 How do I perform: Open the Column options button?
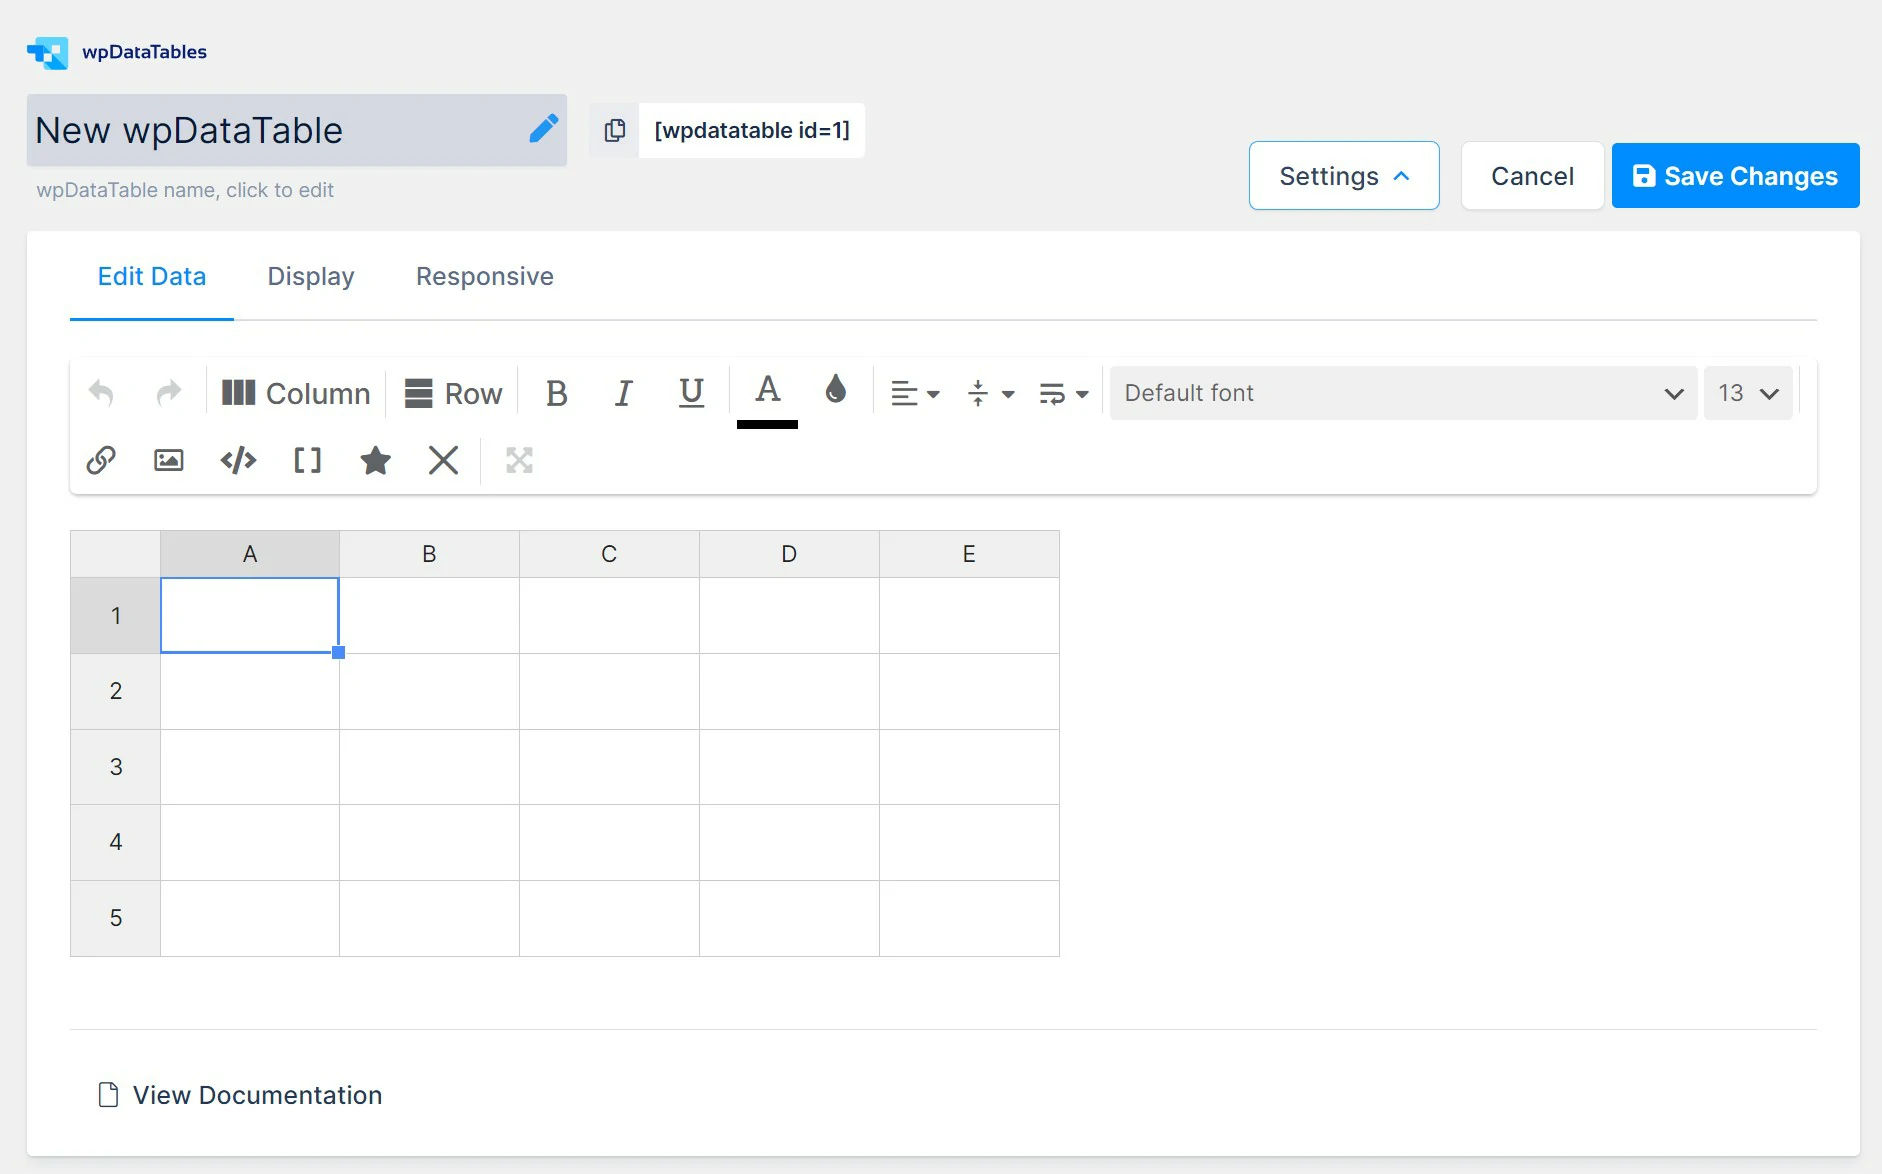pos(295,393)
